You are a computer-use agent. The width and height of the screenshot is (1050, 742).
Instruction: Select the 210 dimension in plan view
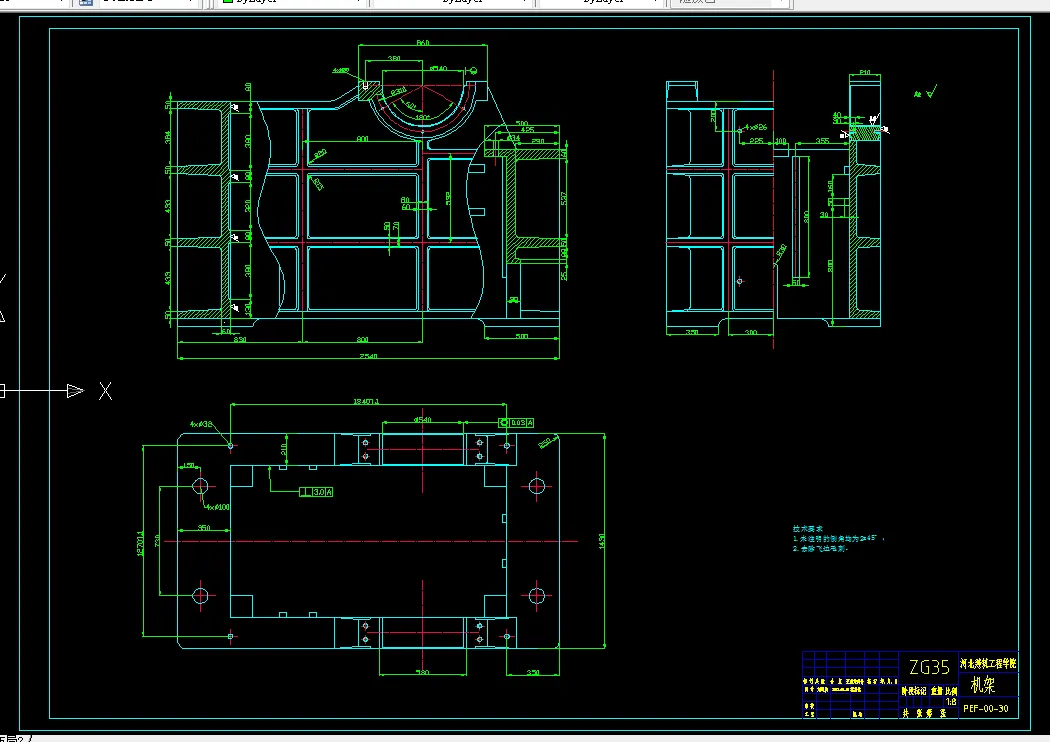tap(284, 449)
